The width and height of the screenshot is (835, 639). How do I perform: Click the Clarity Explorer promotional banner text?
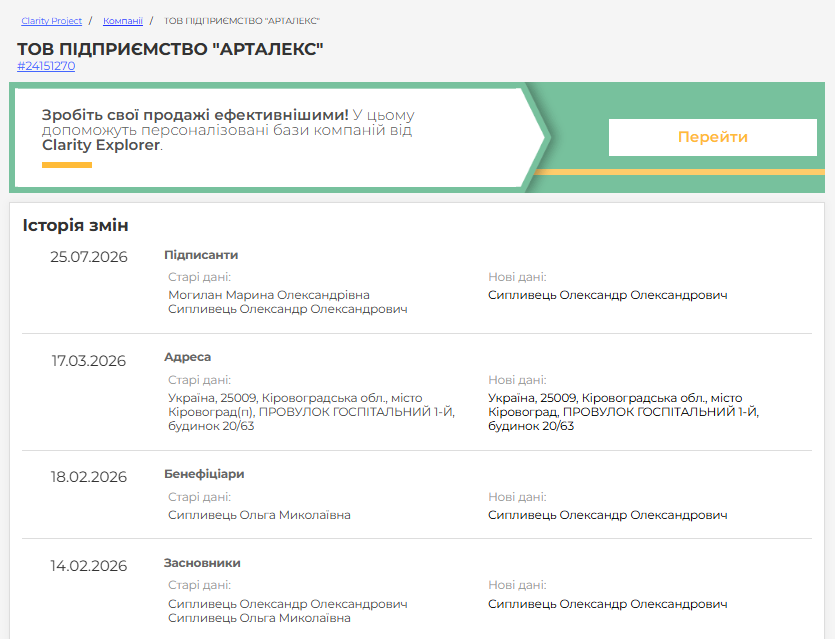[228, 130]
